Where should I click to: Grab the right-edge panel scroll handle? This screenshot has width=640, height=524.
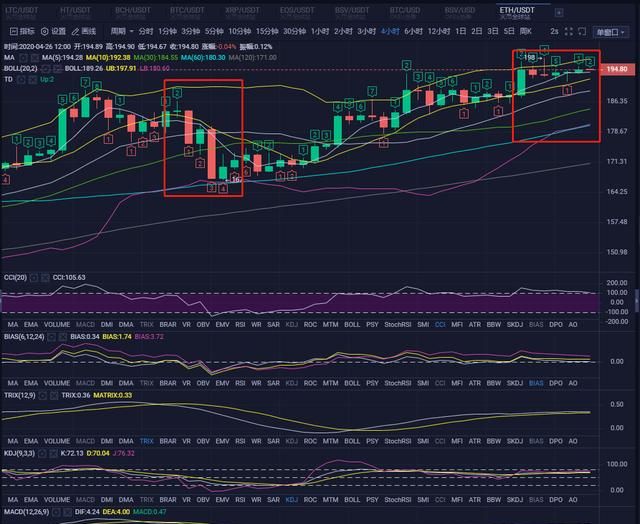coord(637,301)
